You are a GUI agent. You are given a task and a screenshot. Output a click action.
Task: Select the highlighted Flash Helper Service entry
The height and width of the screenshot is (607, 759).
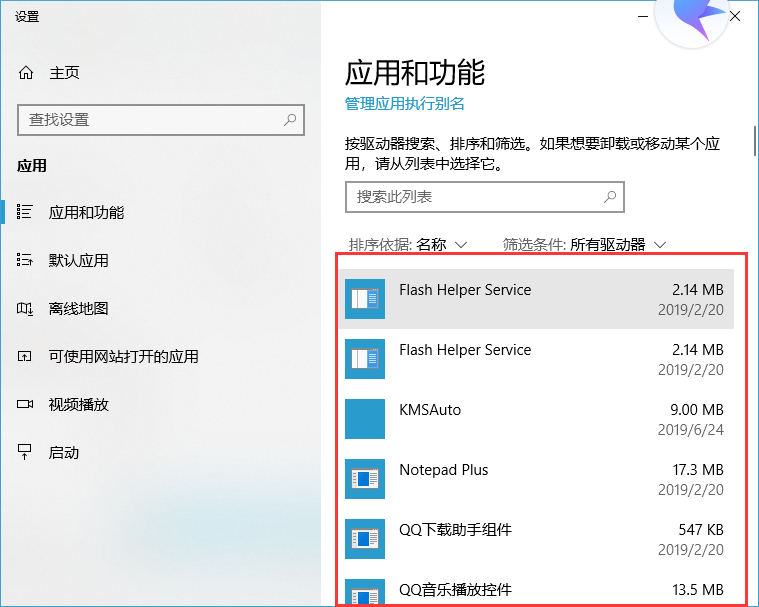coord(536,299)
